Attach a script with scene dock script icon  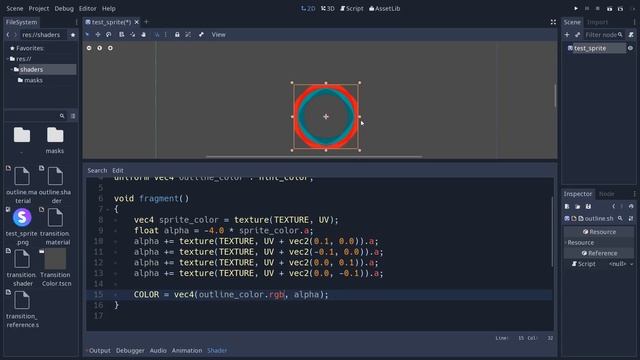pos(631,35)
